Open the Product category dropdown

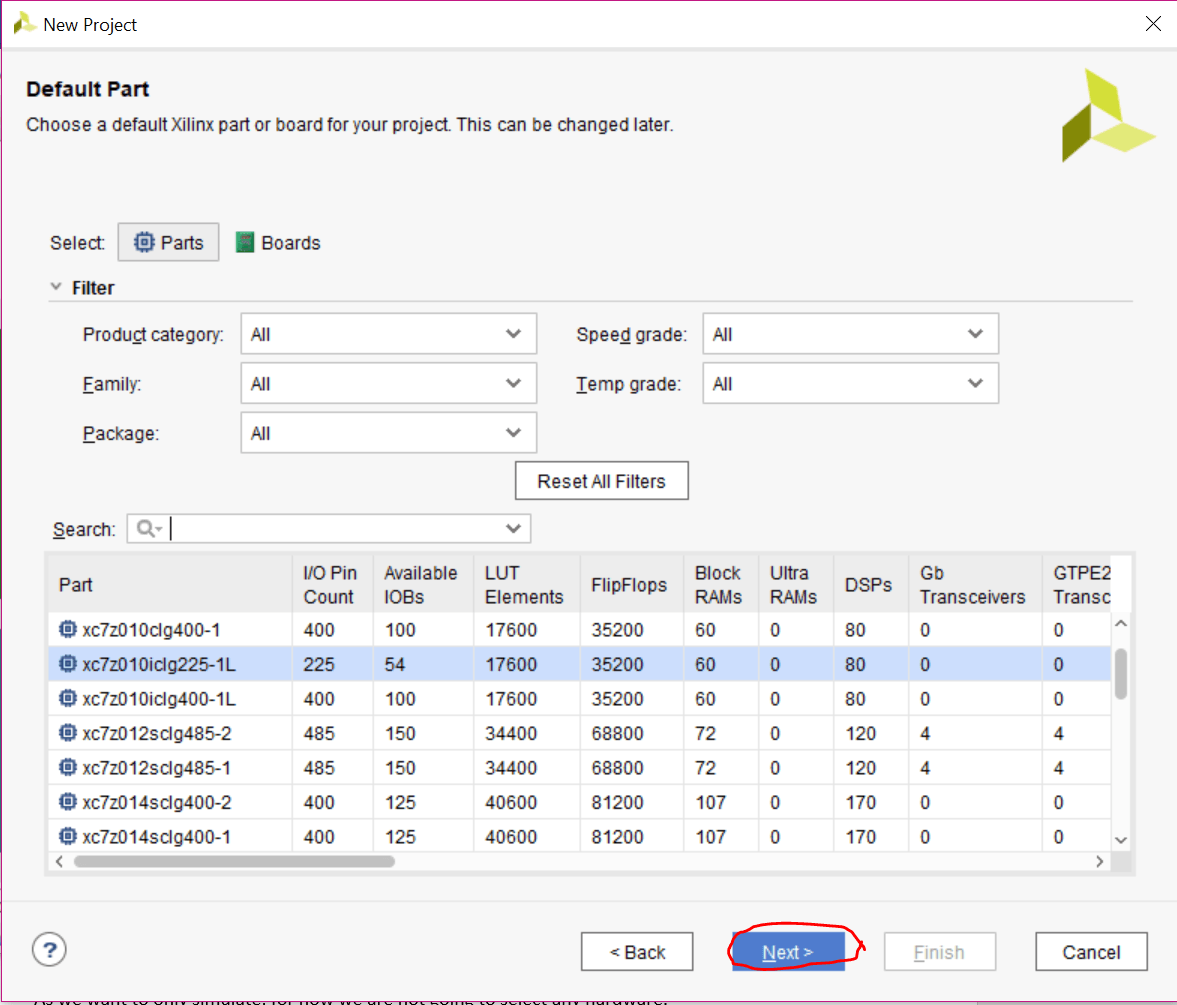coord(388,334)
